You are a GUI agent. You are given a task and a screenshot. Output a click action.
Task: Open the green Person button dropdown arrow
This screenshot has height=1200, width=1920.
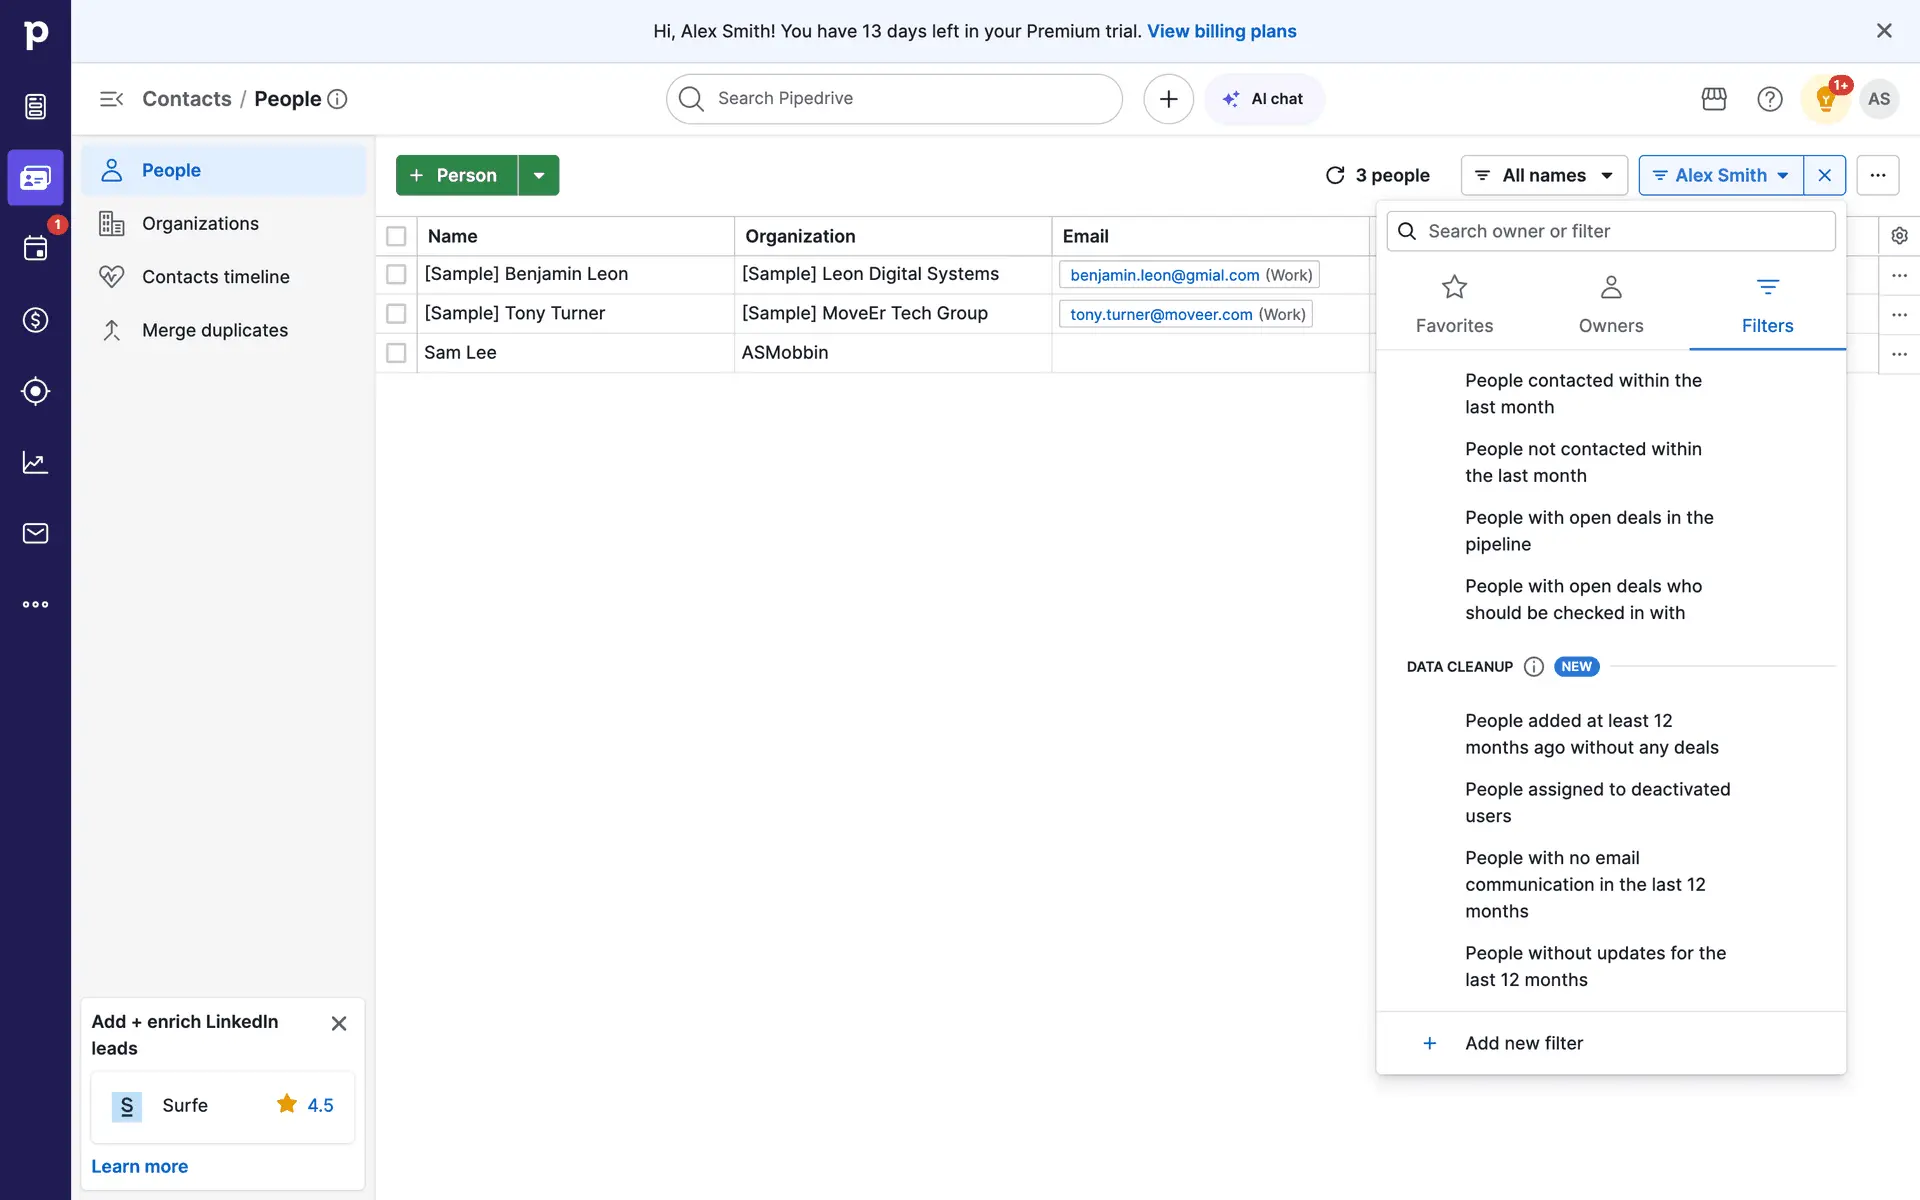(539, 175)
